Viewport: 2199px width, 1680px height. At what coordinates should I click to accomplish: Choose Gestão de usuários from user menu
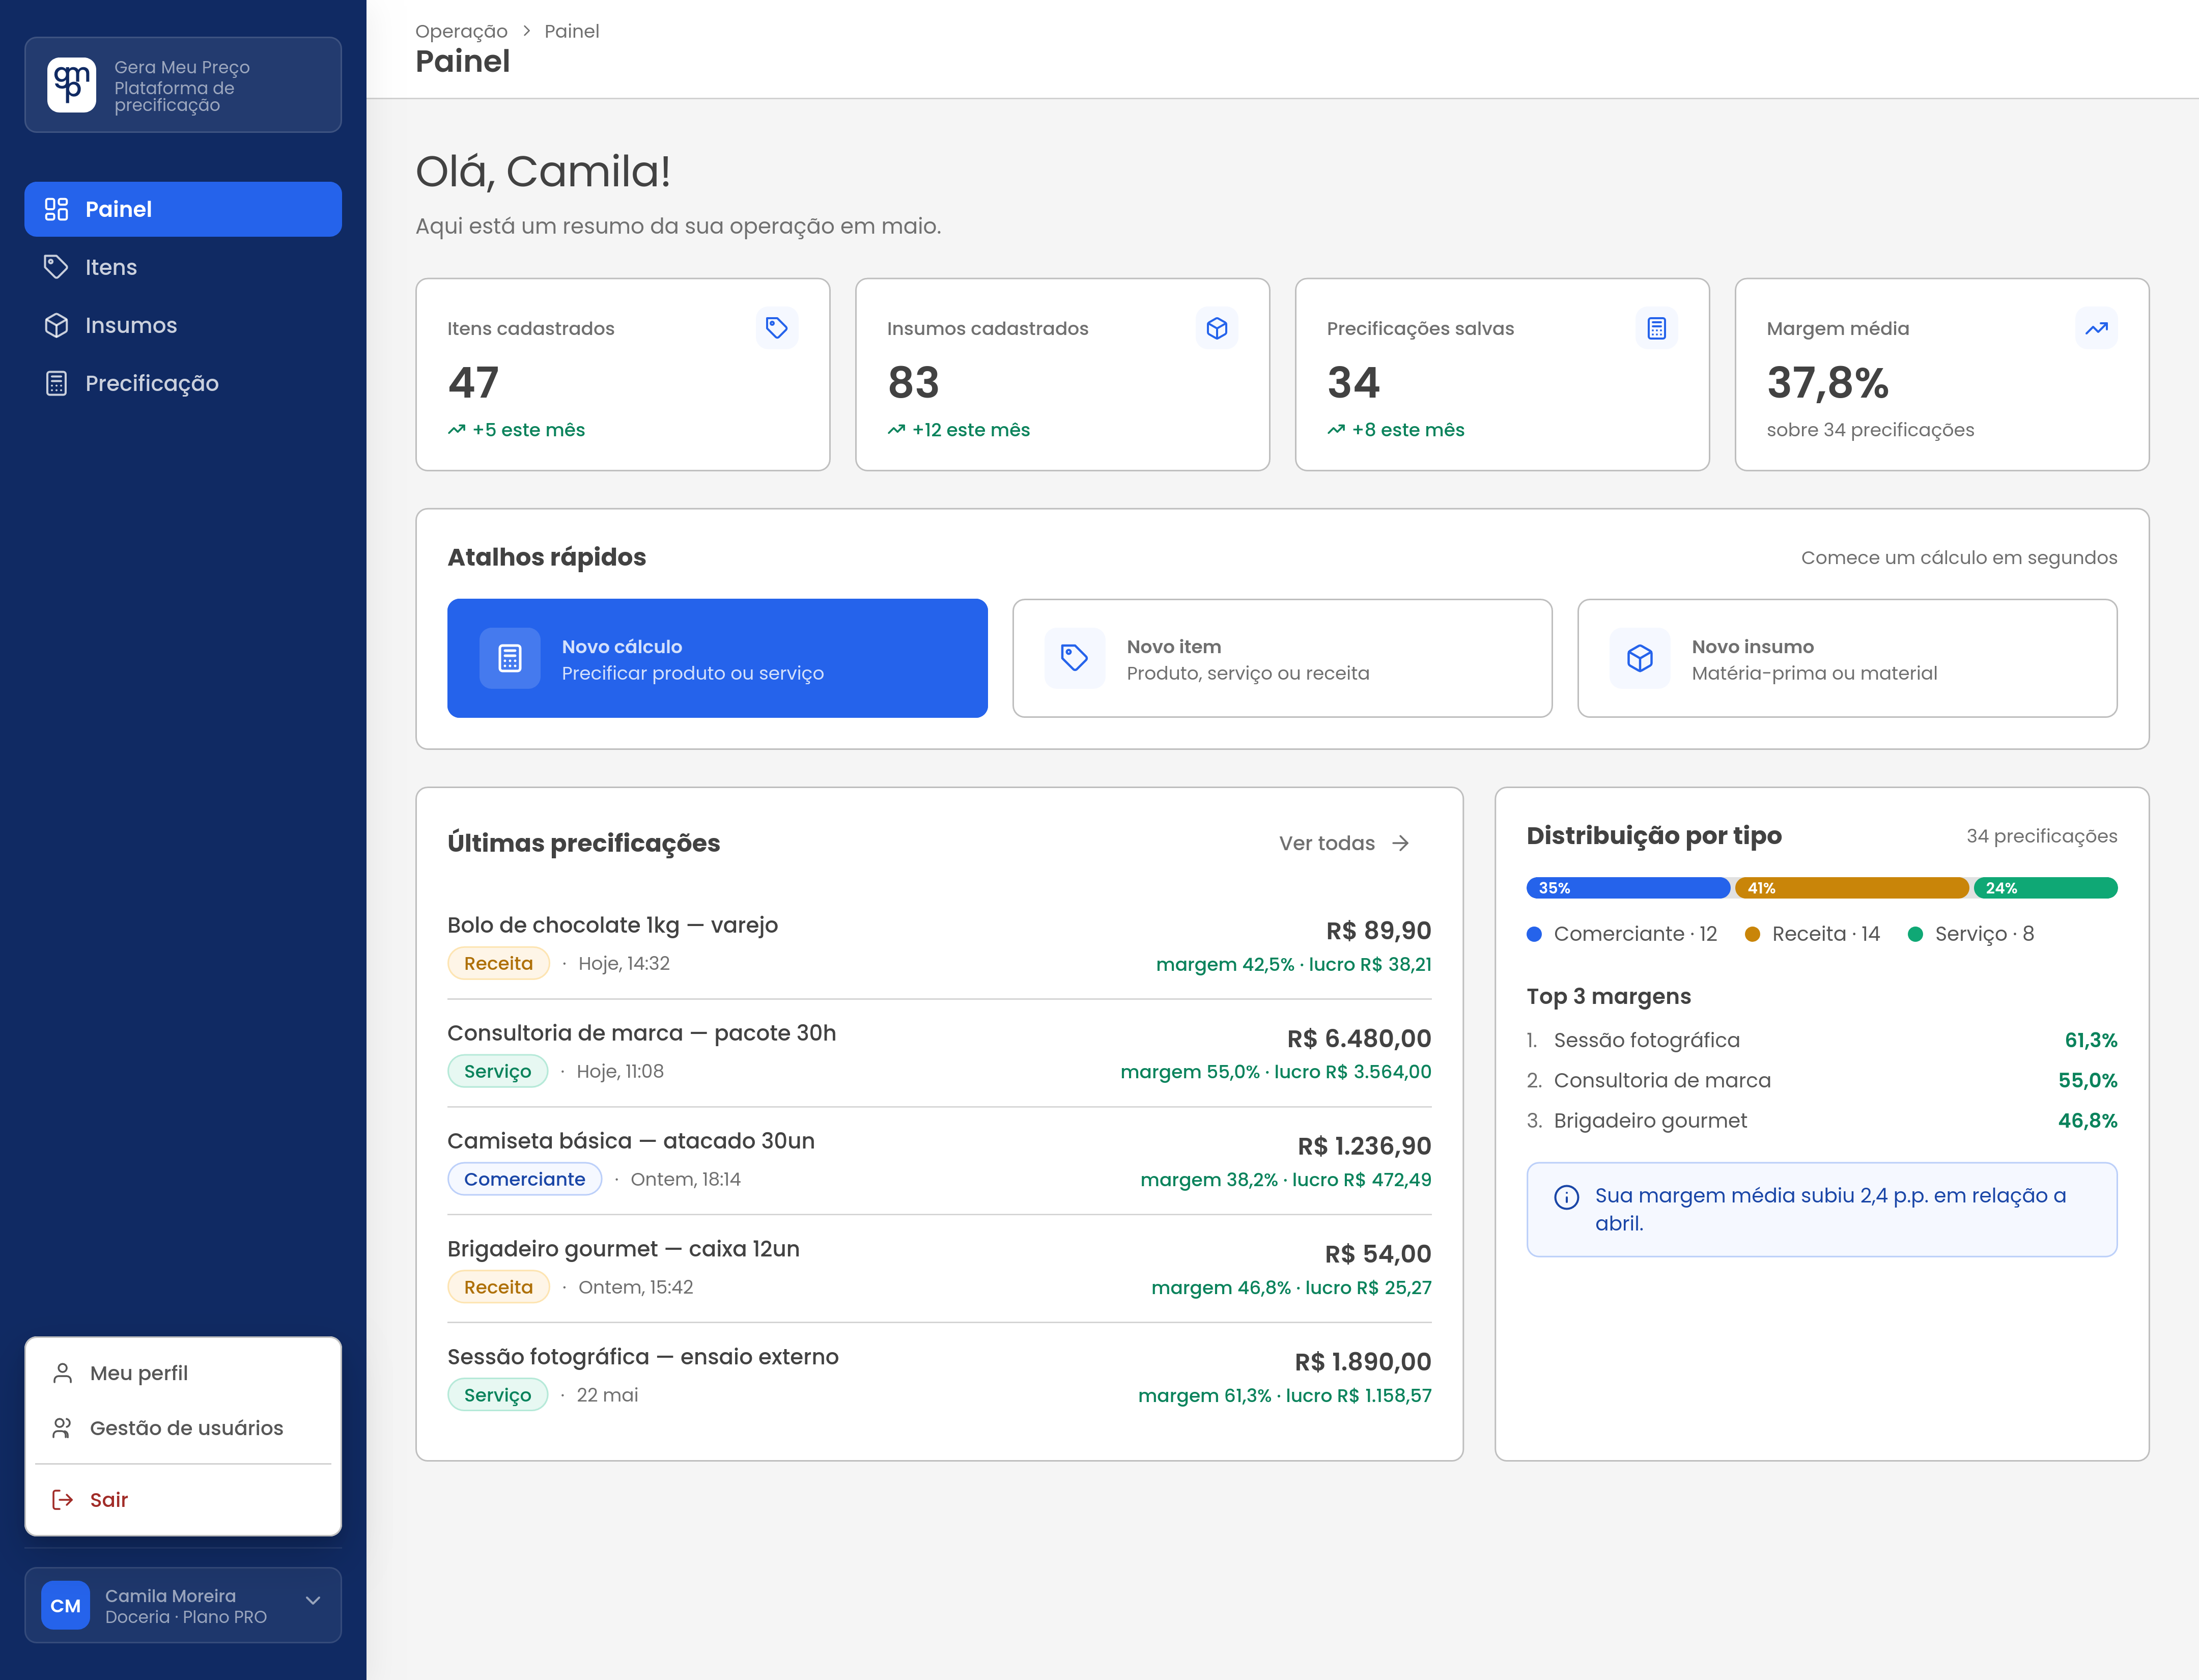pyautogui.click(x=183, y=1428)
